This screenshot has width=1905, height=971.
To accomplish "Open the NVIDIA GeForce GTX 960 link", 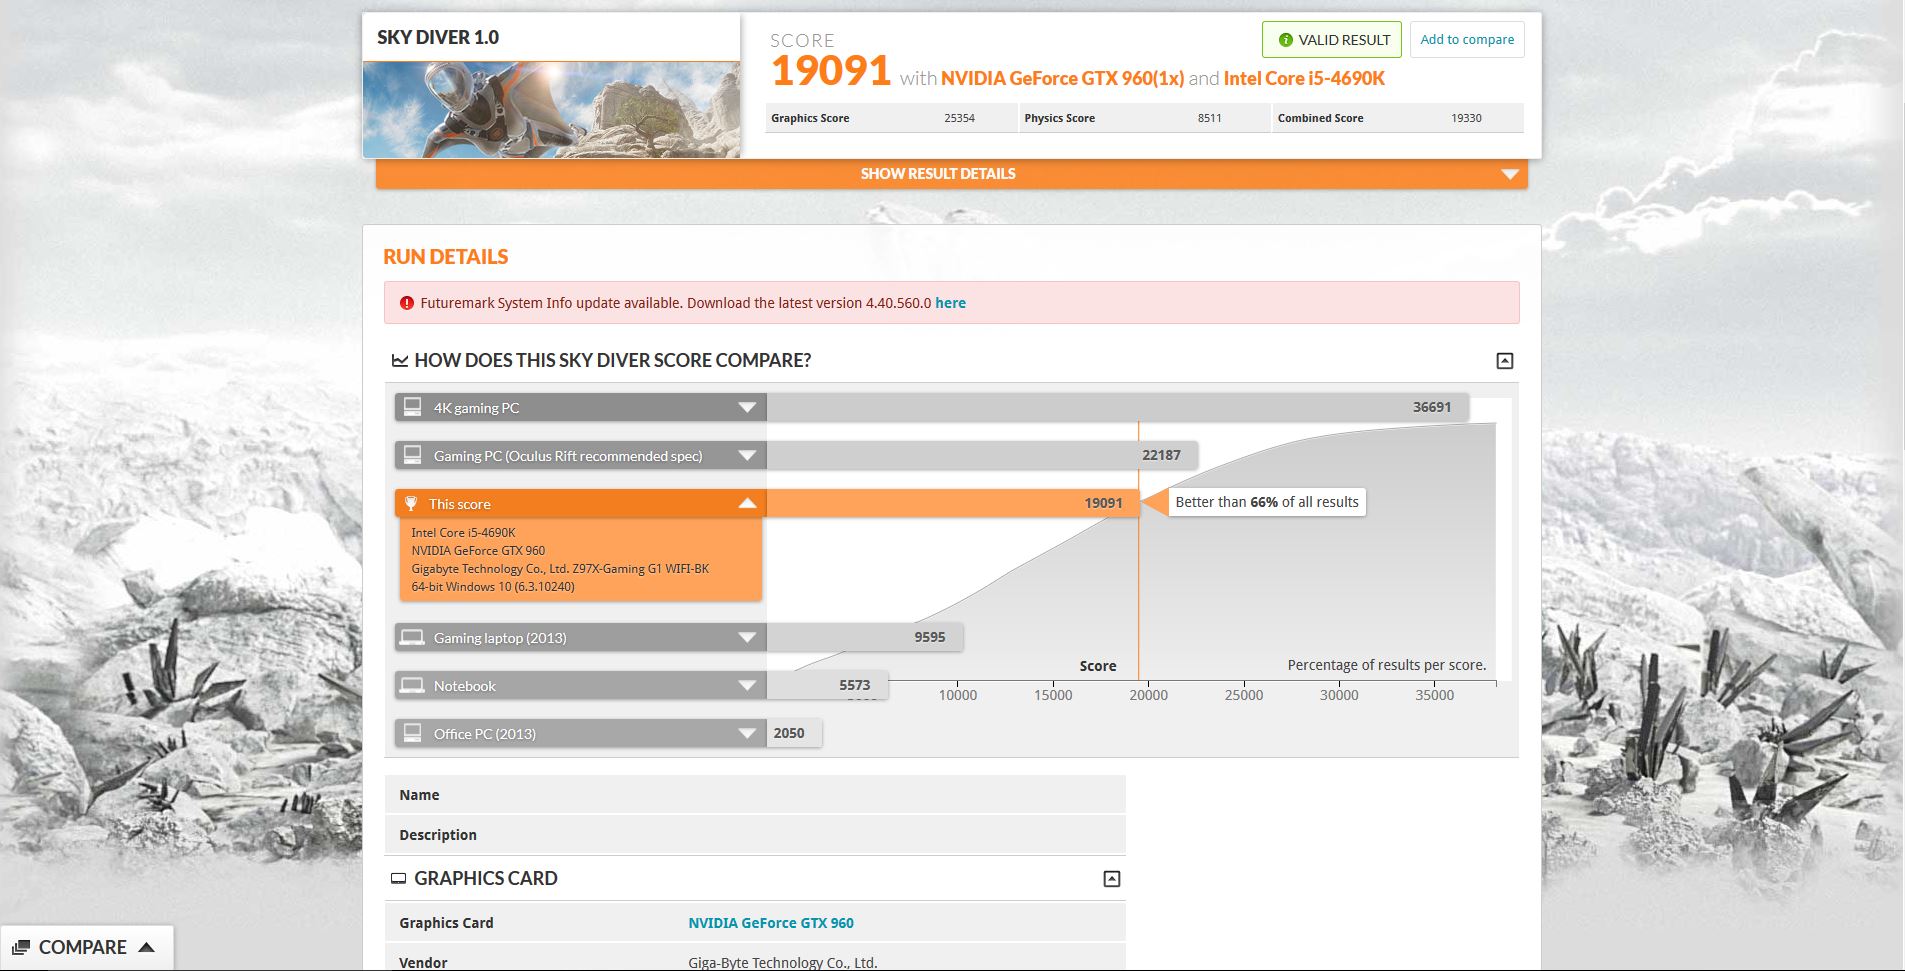I will [x=770, y=923].
